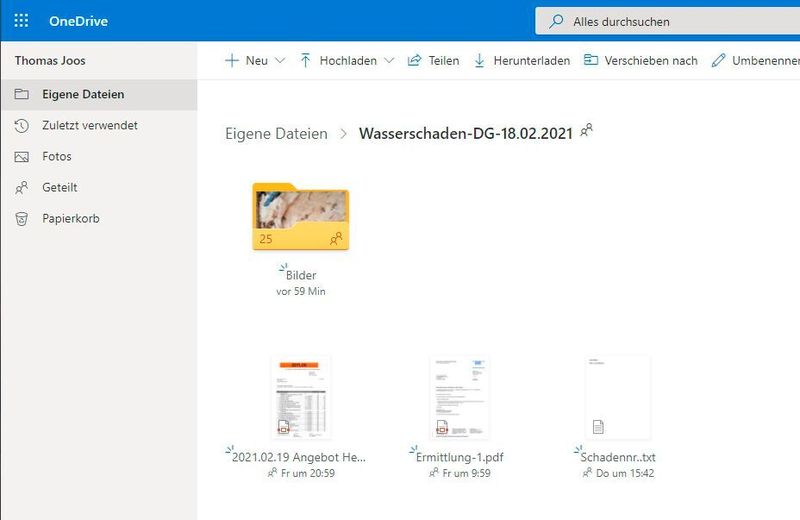Open the 'Schadennr..txt' thumbnail
The width and height of the screenshot is (800, 520).
(618, 398)
